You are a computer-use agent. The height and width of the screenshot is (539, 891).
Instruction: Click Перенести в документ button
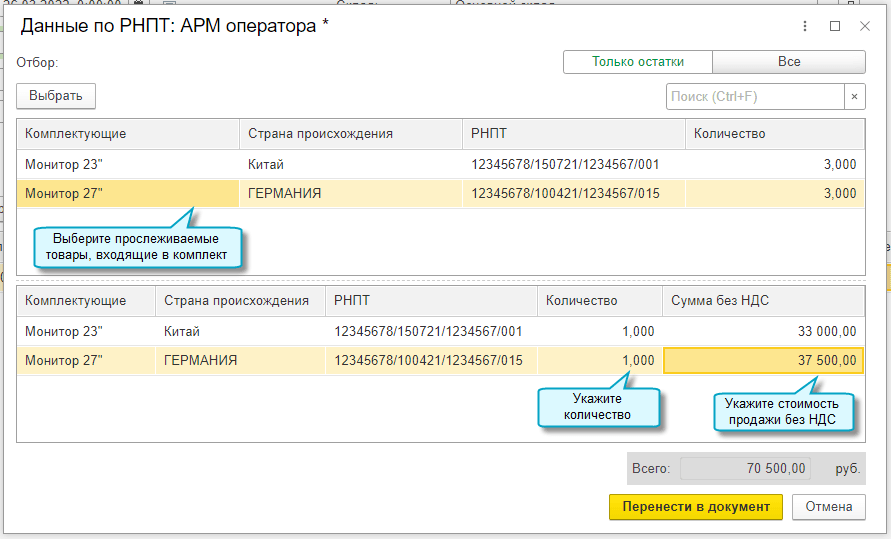pos(695,507)
